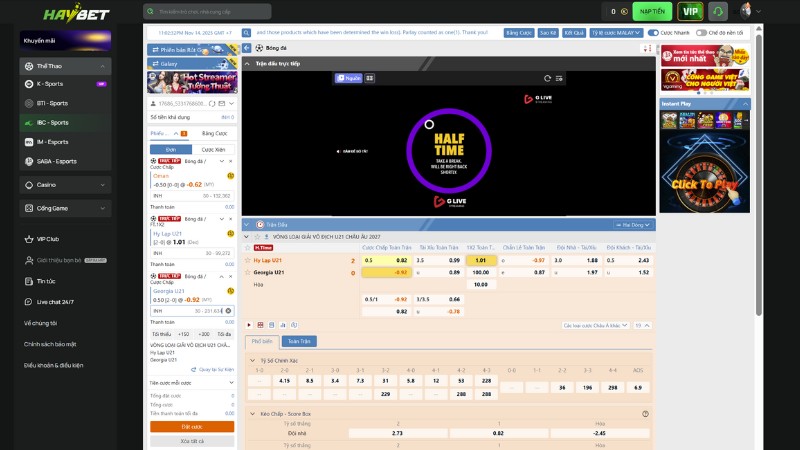Open the Tỷ lệ cược MALAY dropdown
800x450 pixels.
click(x=616, y=33)
